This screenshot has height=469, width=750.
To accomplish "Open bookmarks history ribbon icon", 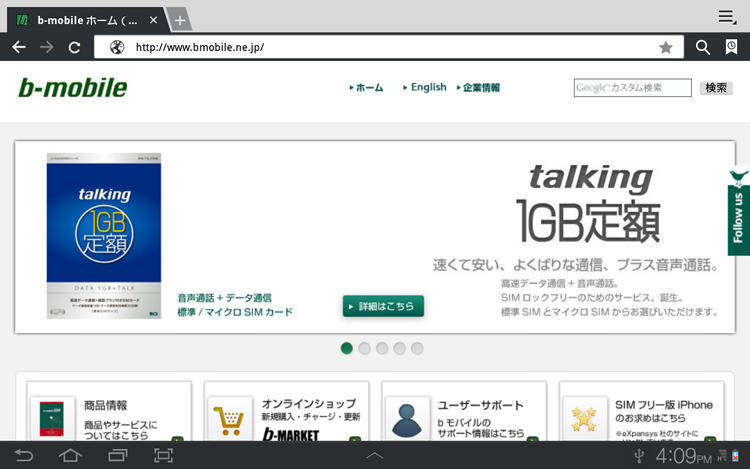I will click(x=731, y=47).
